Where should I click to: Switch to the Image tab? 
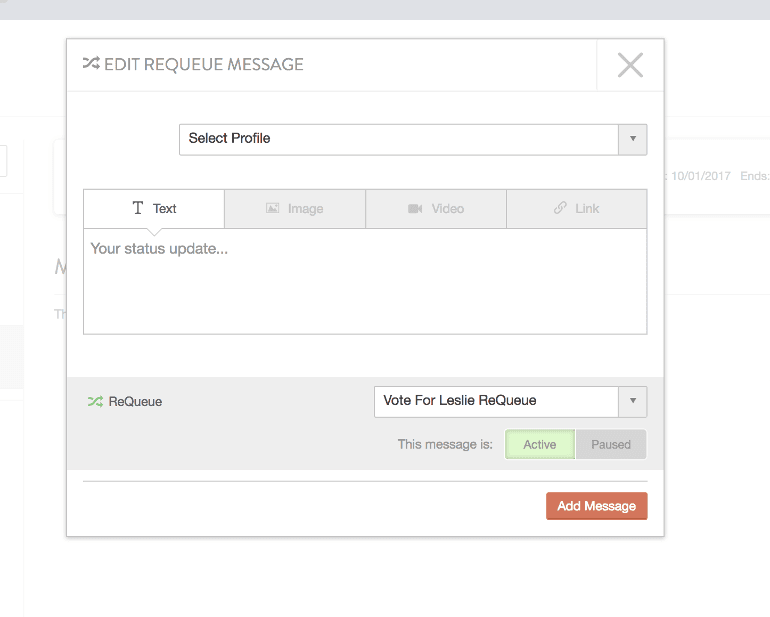tap(295, 209)
